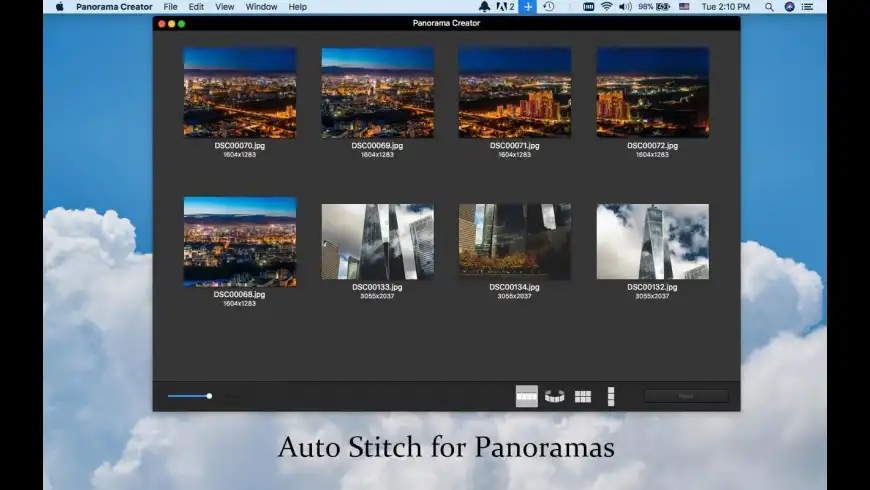
Task: Open the Apple menu
Action: [59, 7]
